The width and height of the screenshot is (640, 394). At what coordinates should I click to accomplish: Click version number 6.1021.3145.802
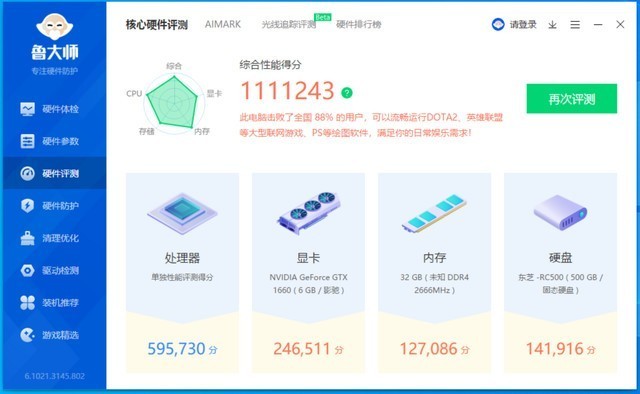click(55, 376)
